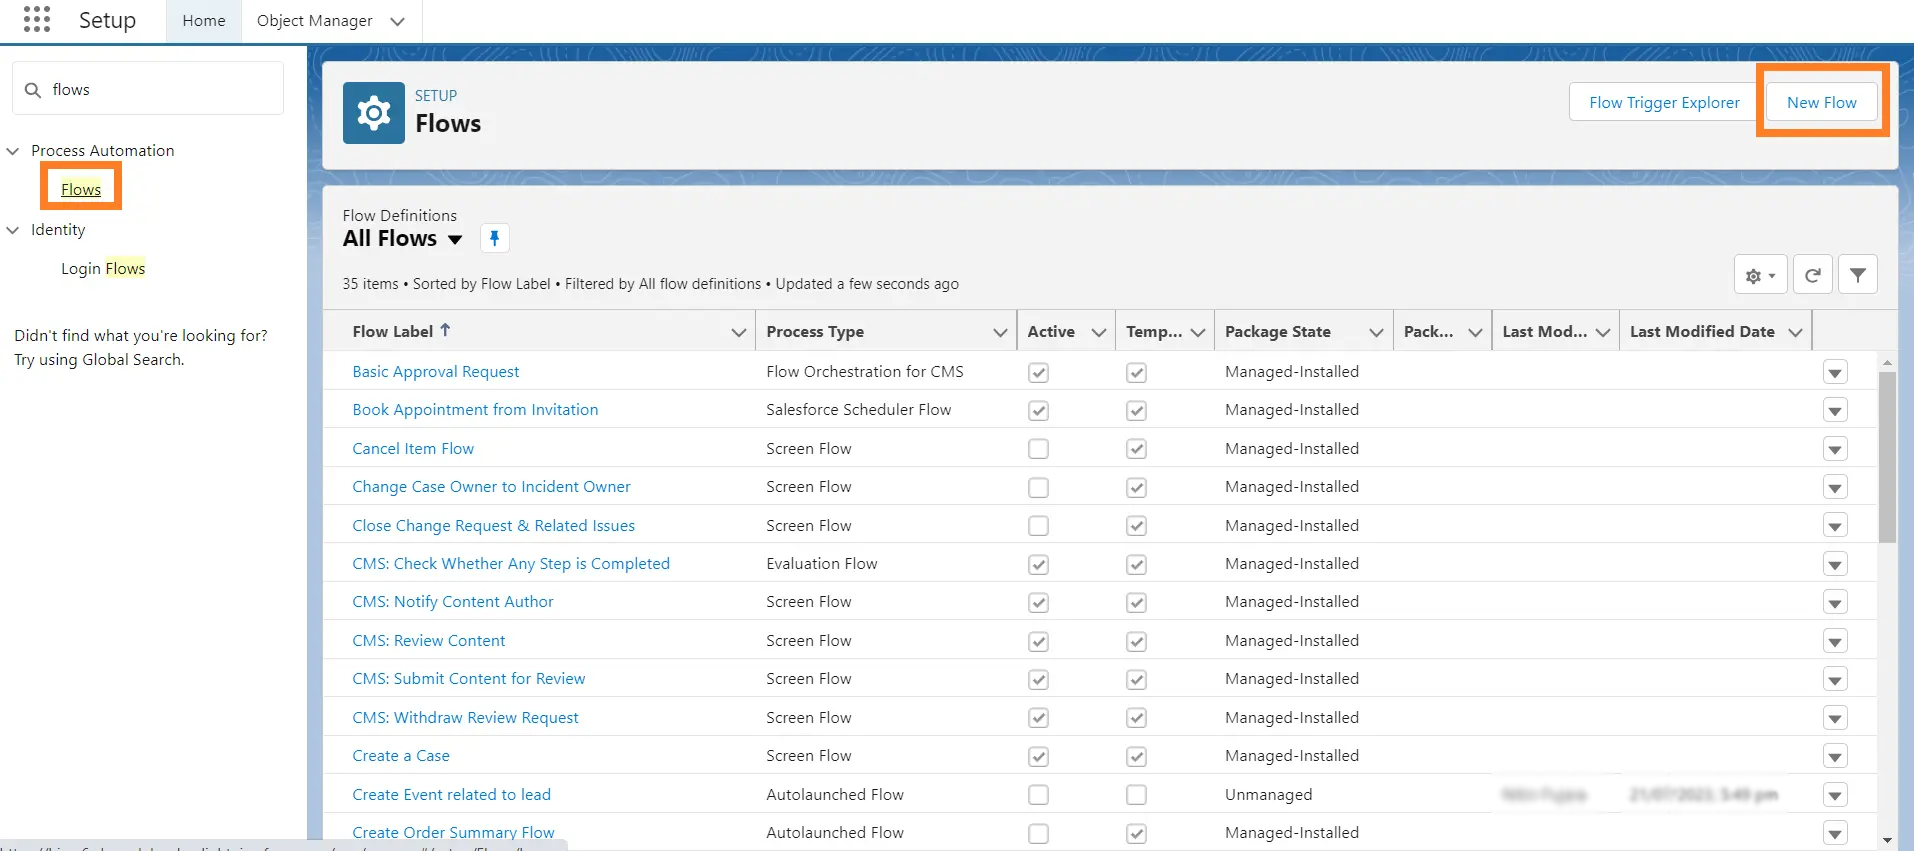
Task: Click Last Mod... column header
Action: pyautogui.click(x=1544, y=332)
